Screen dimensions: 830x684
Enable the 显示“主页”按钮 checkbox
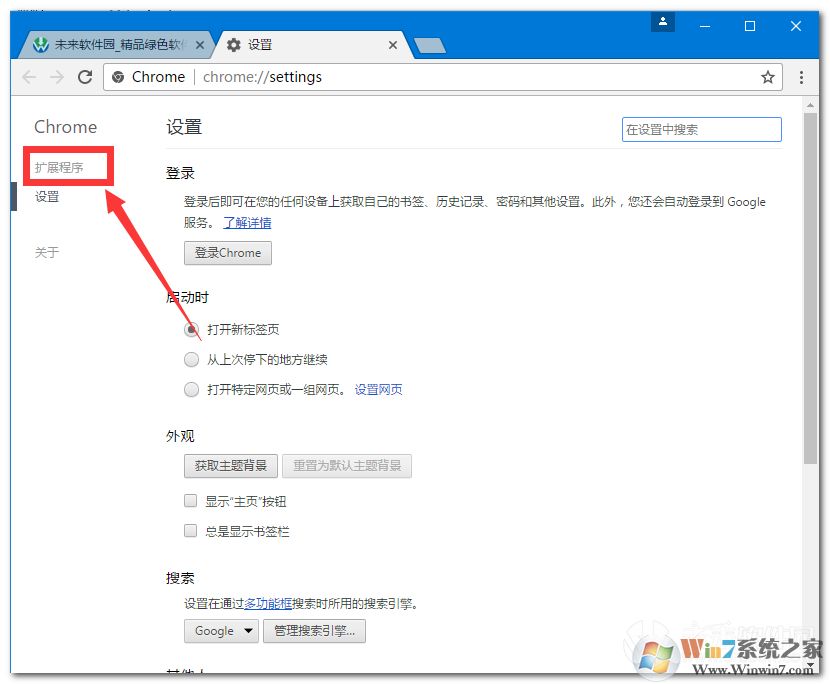[x=191, y=501]
